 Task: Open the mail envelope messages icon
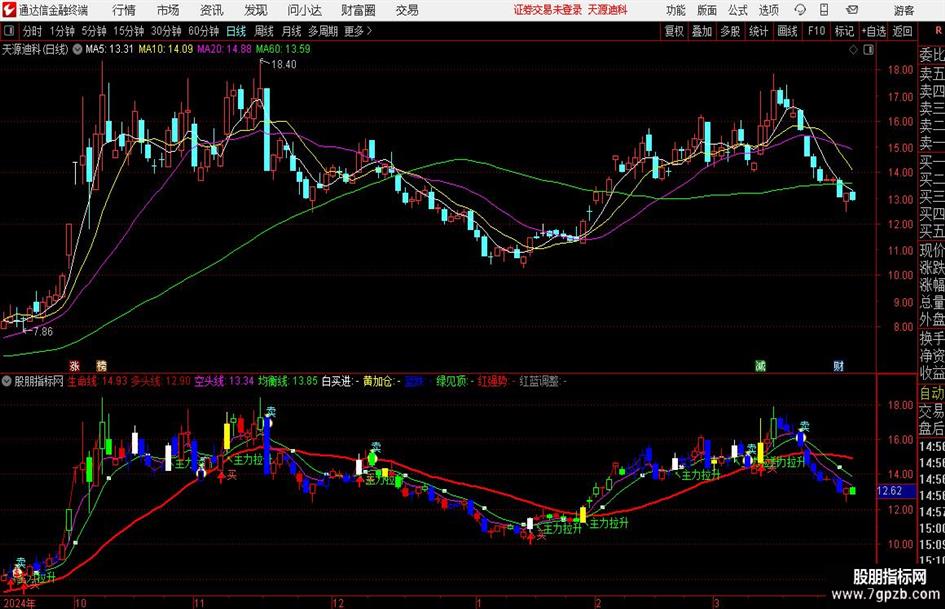(x=852, y=10)
